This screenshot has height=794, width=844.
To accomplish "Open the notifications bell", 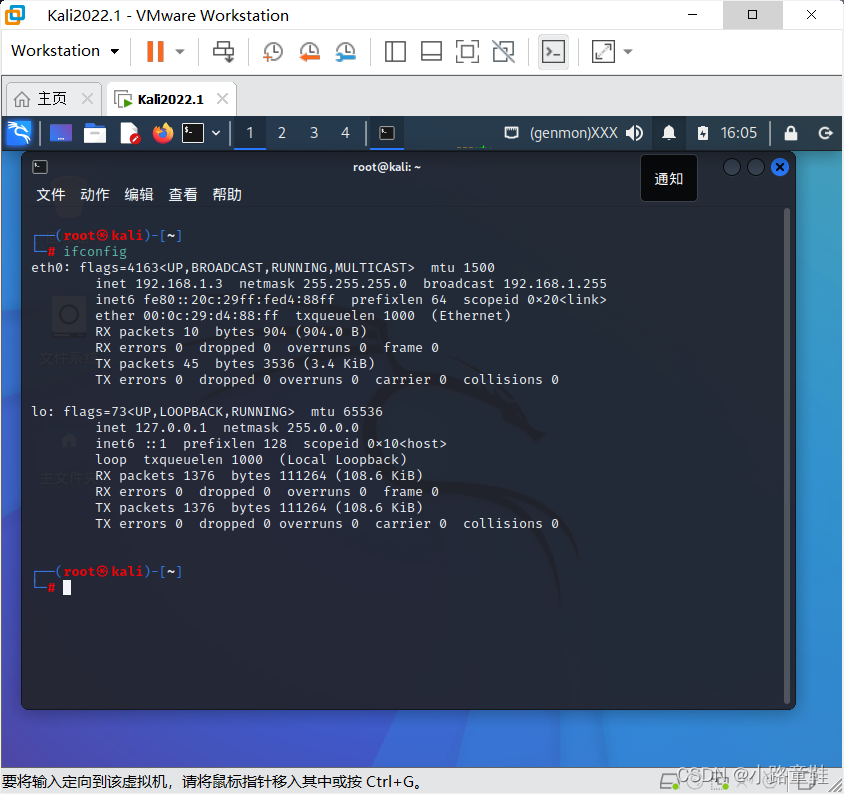I will point(669,132).
